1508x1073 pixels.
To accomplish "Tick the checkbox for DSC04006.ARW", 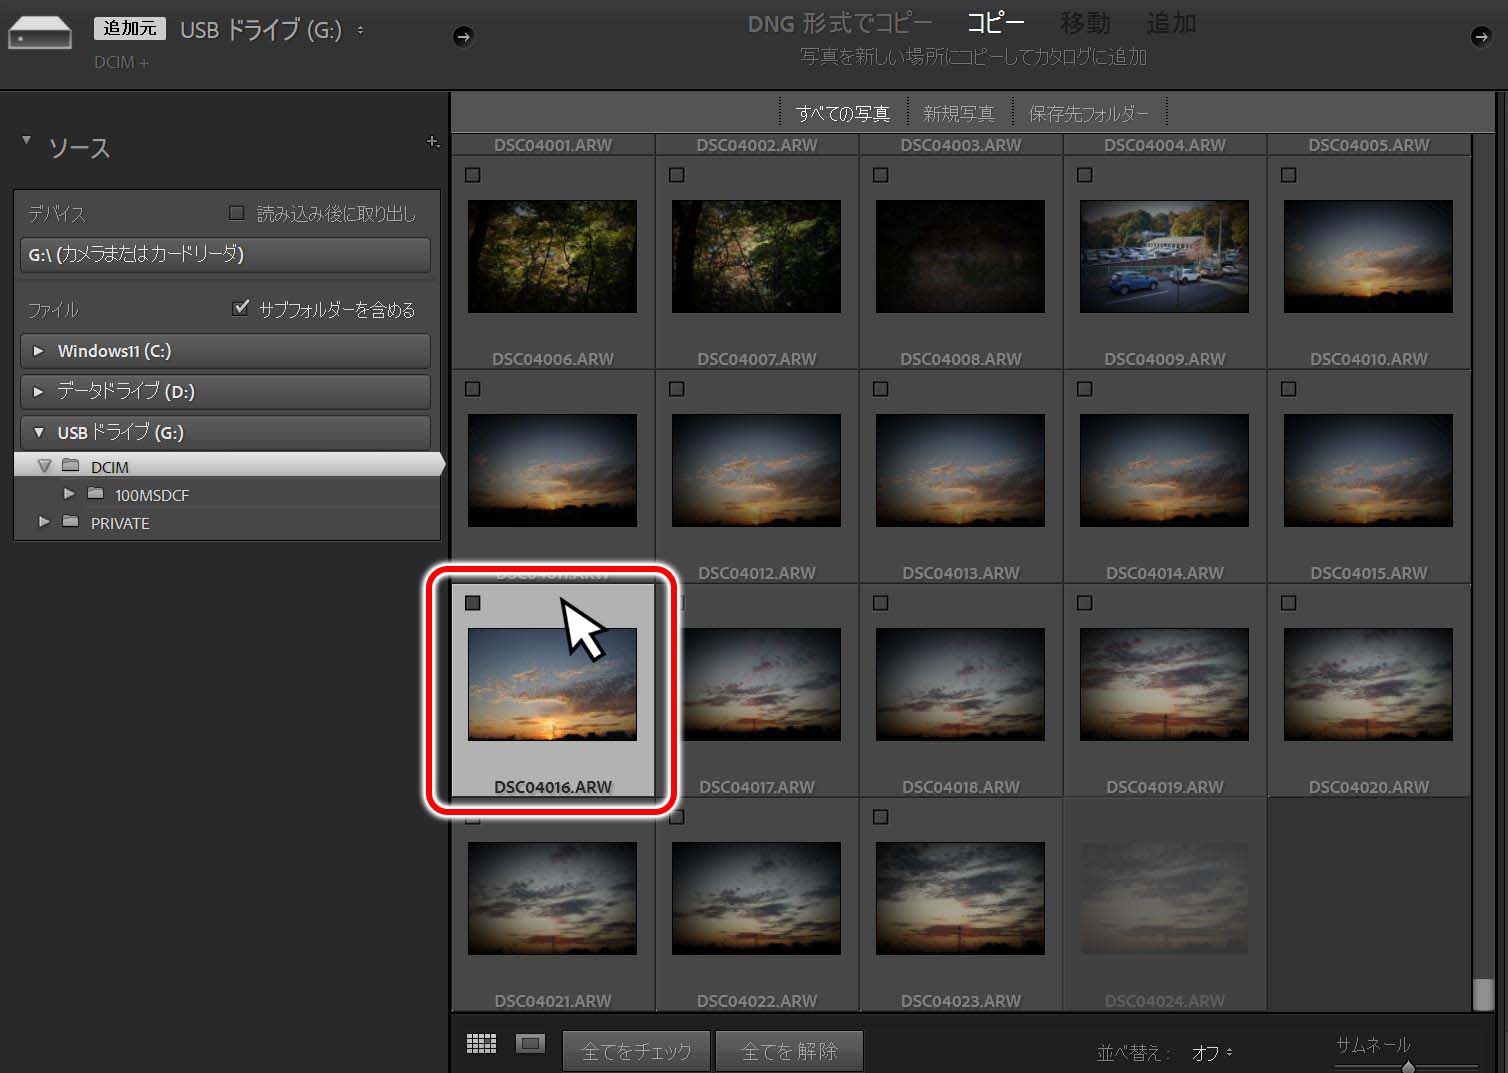I will click(473, 175).
